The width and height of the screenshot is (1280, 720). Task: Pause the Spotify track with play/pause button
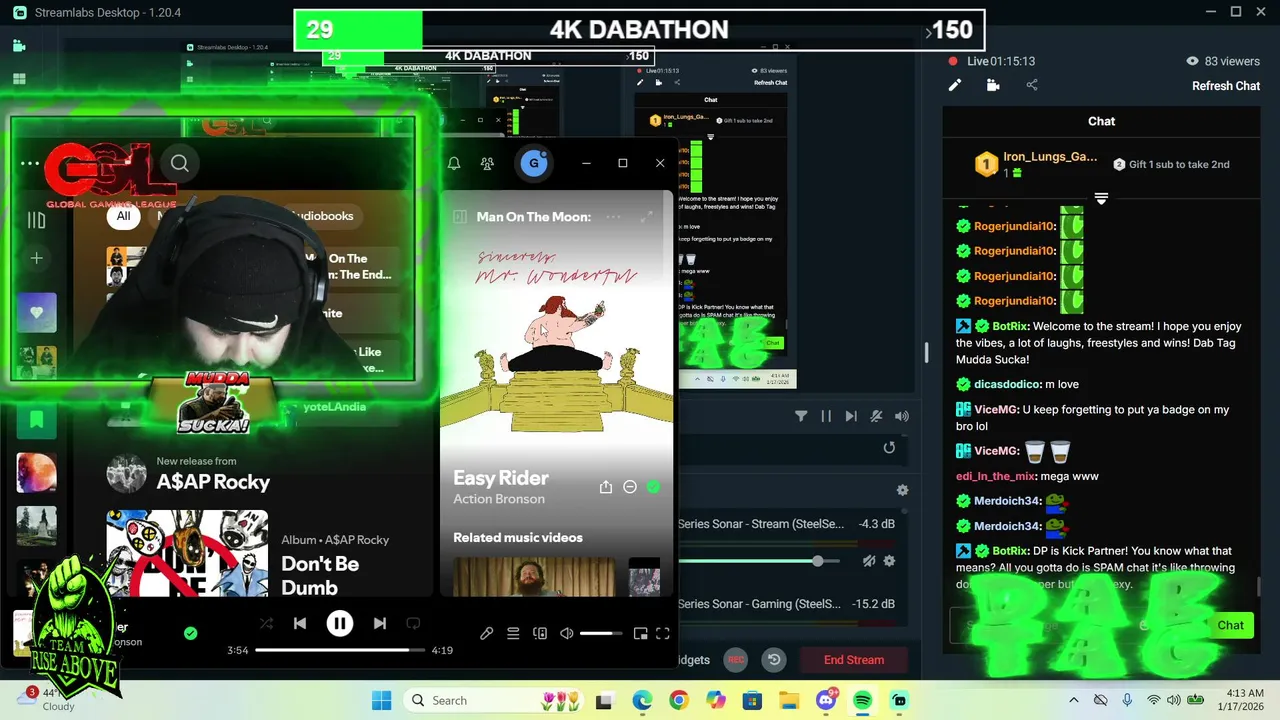pyautogui.click(x=340, y=624)
